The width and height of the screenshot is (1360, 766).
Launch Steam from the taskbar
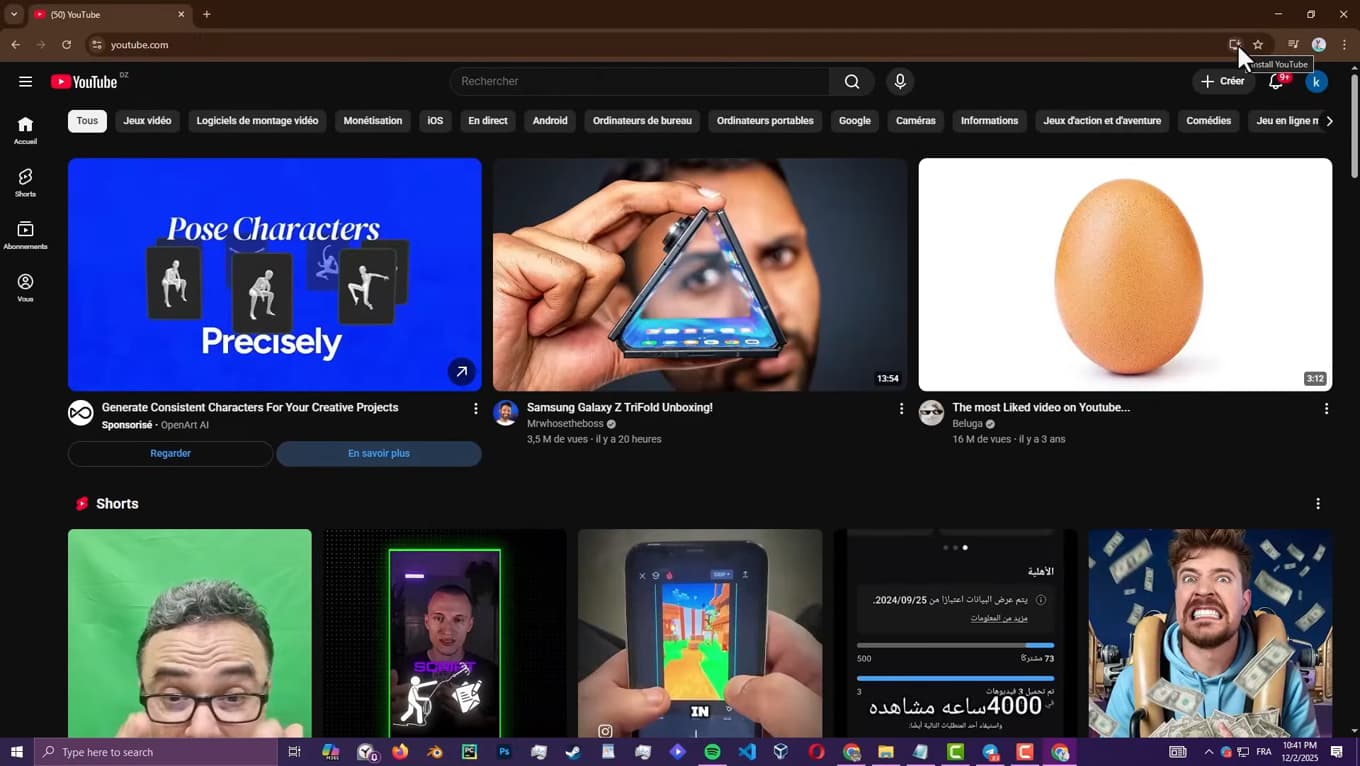[573, 752]
